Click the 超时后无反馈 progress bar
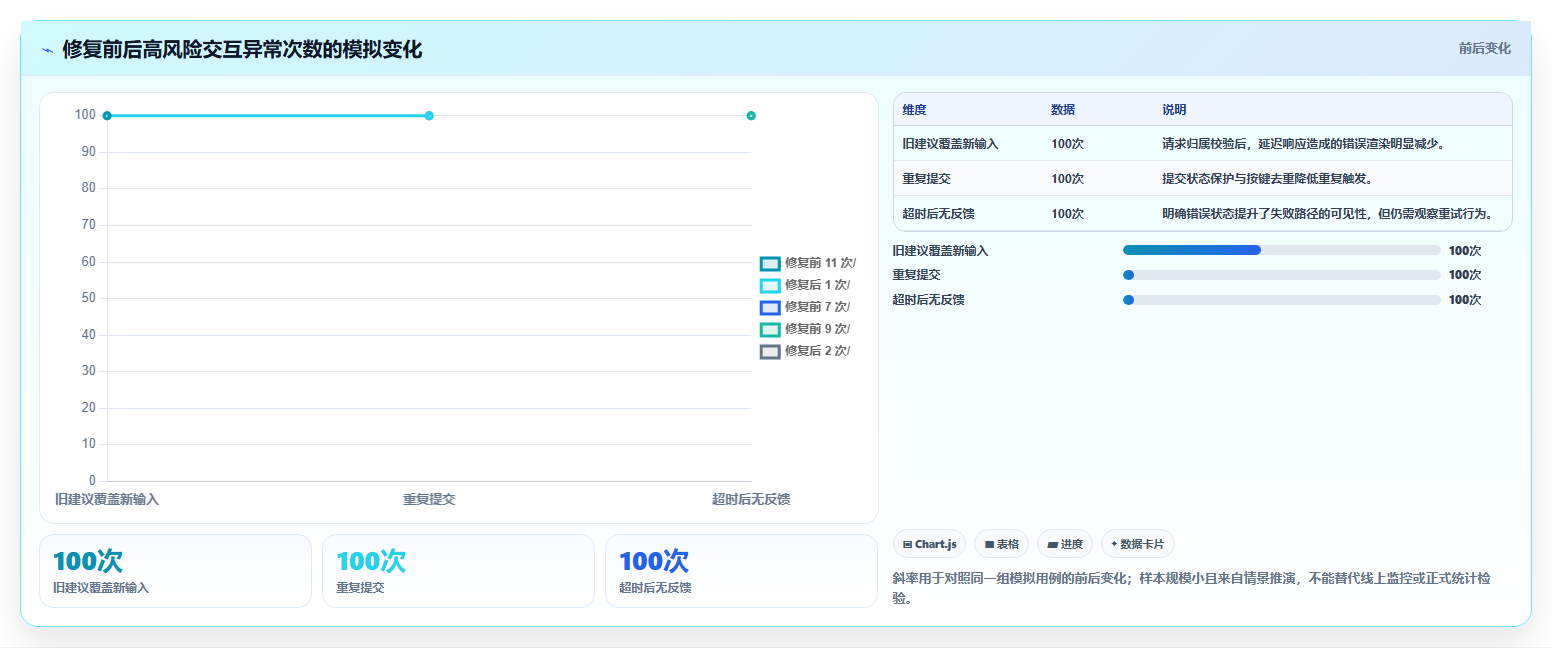This screenshot has width=1552, height=648. point(1281,299)
